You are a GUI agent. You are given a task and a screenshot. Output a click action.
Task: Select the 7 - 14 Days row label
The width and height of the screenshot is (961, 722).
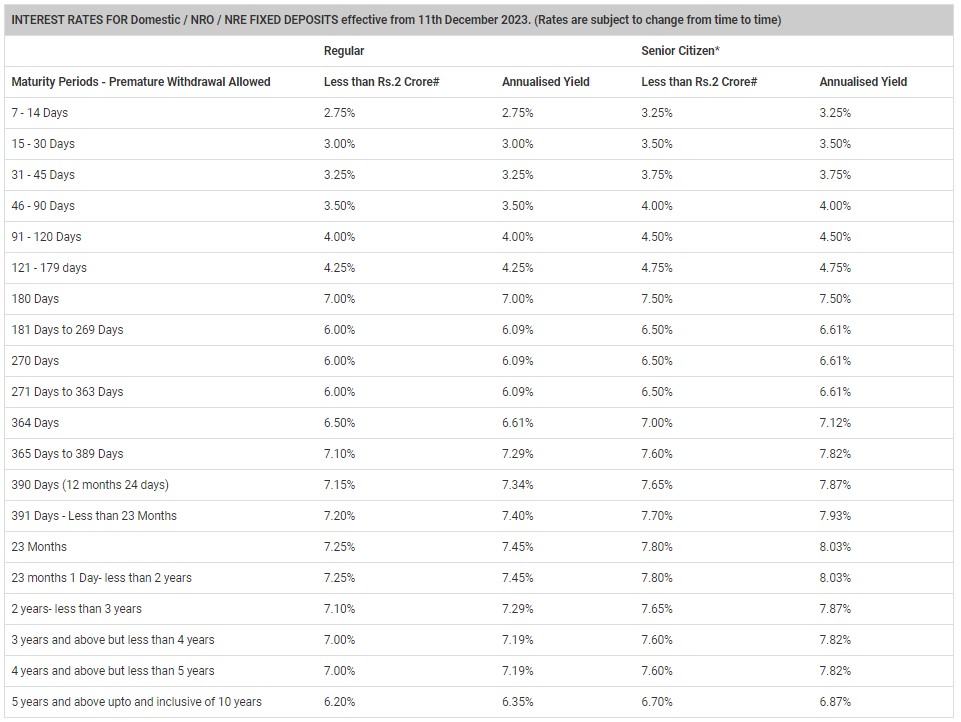click(x=40, y=113)
